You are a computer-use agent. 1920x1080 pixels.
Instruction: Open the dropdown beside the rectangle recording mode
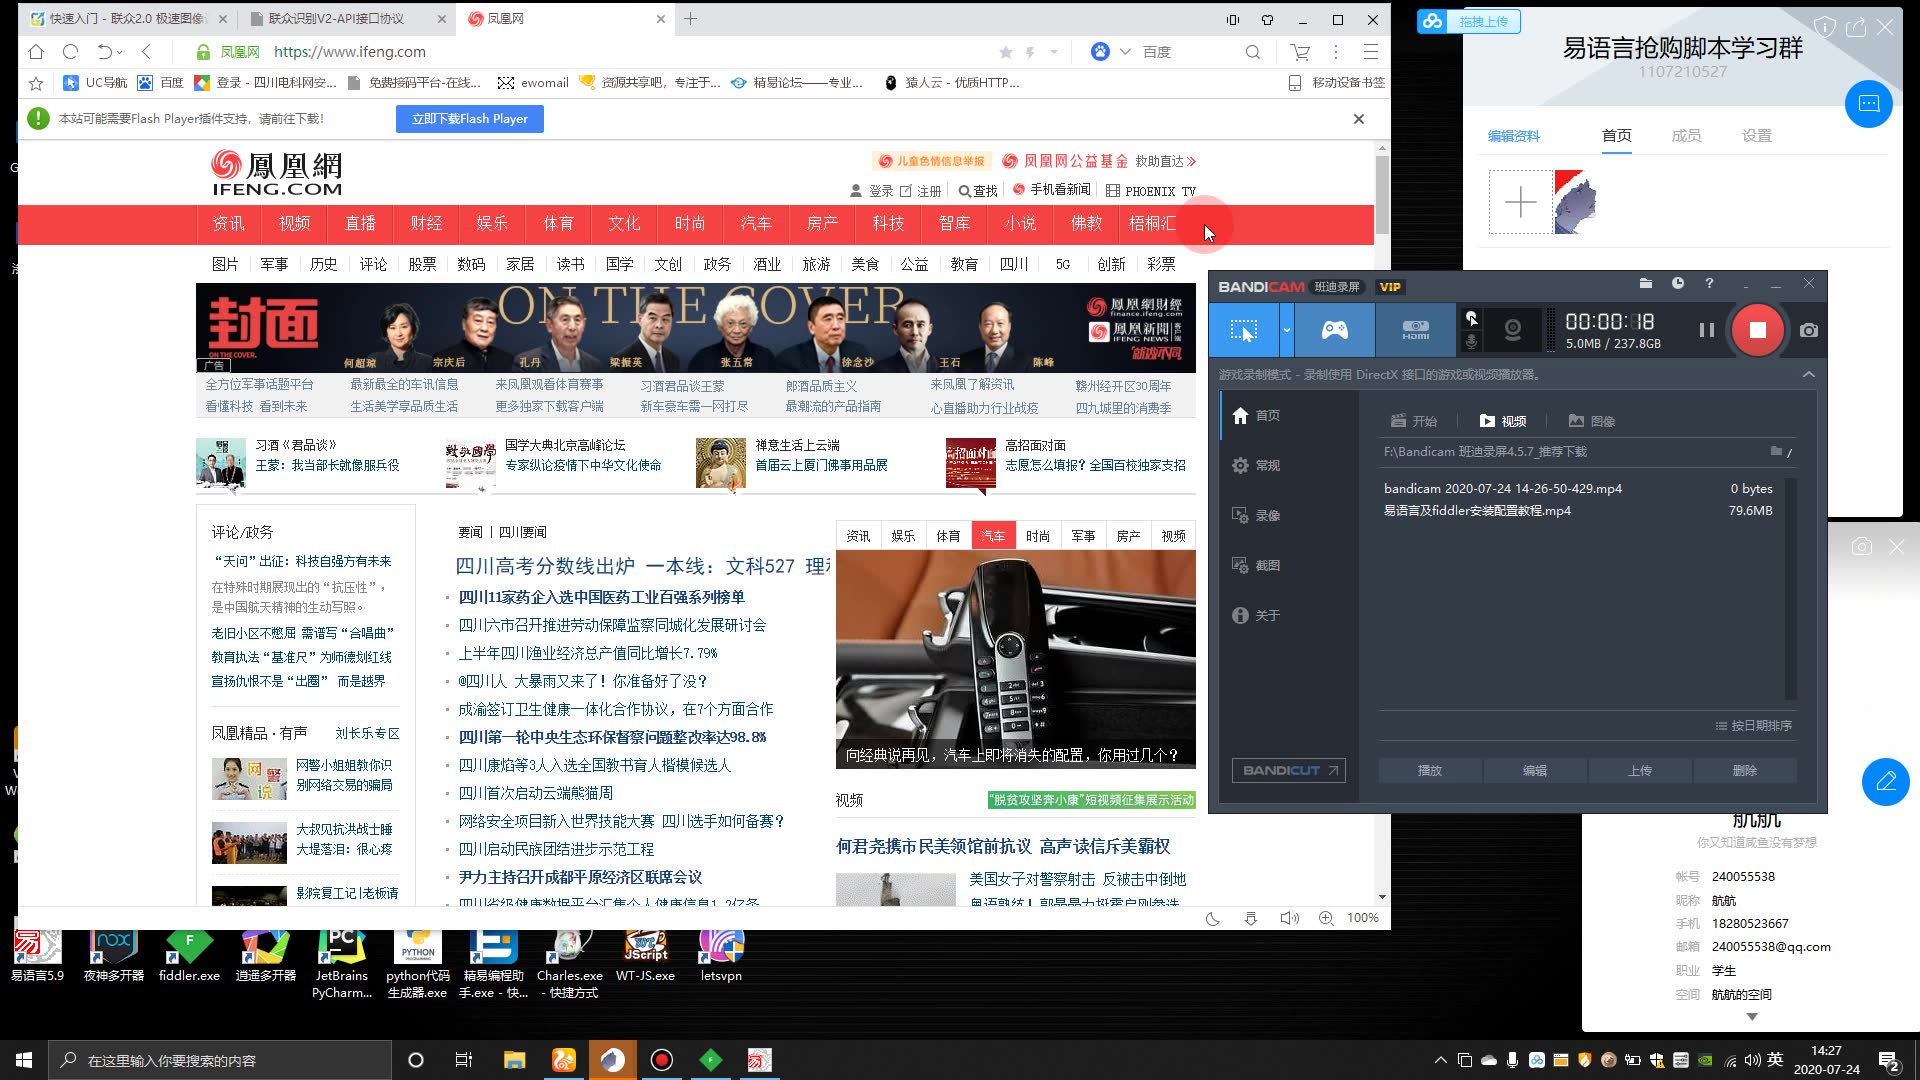point(1287,330)
